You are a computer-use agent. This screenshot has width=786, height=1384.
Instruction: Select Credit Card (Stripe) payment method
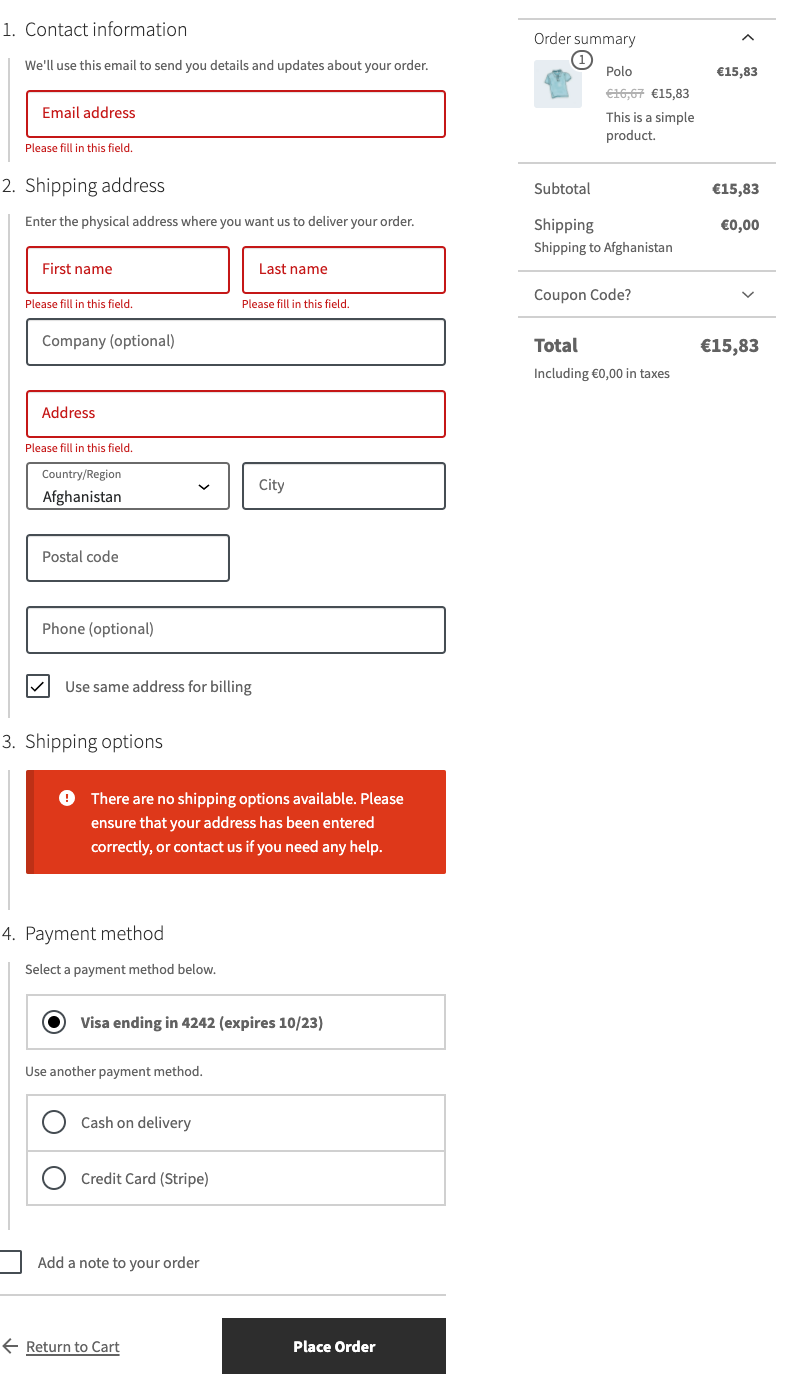point(54,1178)
